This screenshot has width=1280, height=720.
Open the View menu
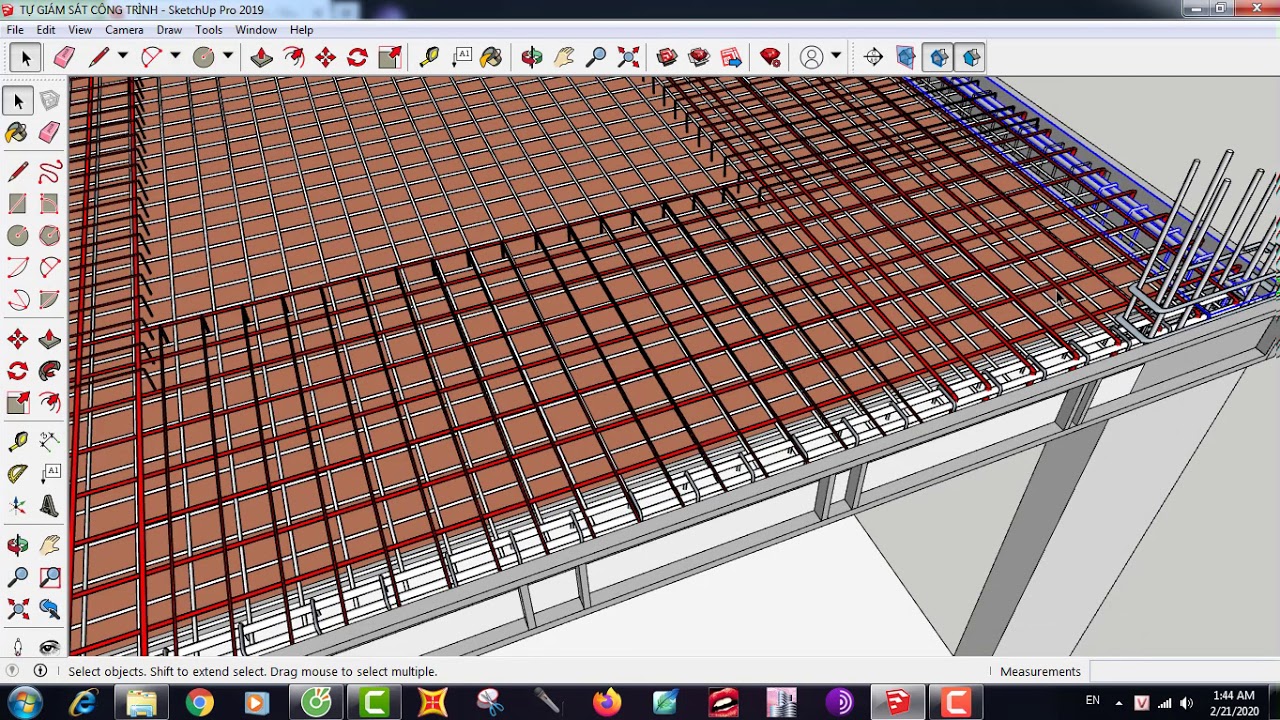pos(80,30)
